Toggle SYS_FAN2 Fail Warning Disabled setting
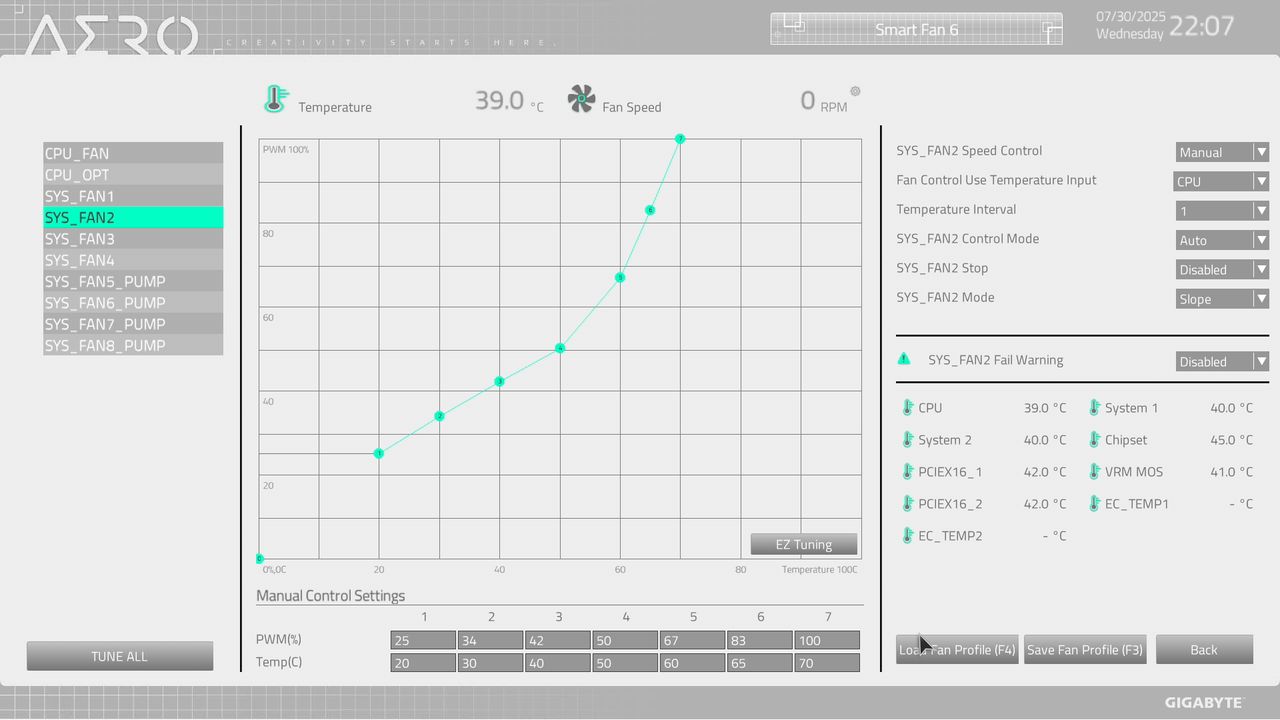 [1222, 362]
